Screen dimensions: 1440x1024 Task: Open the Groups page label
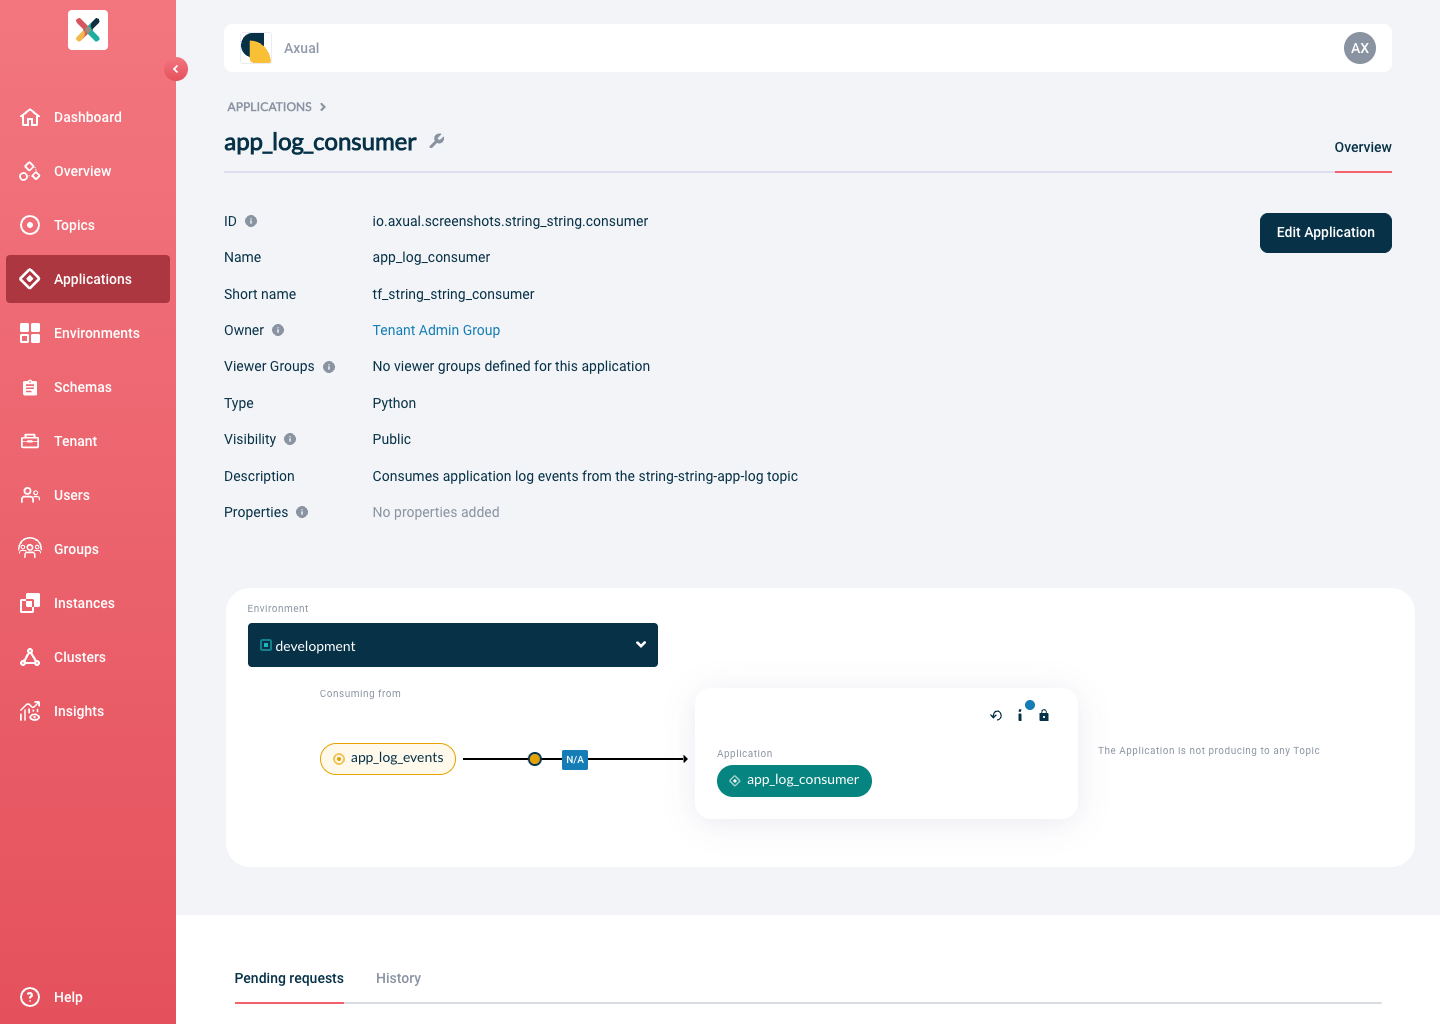click(76, 549)
